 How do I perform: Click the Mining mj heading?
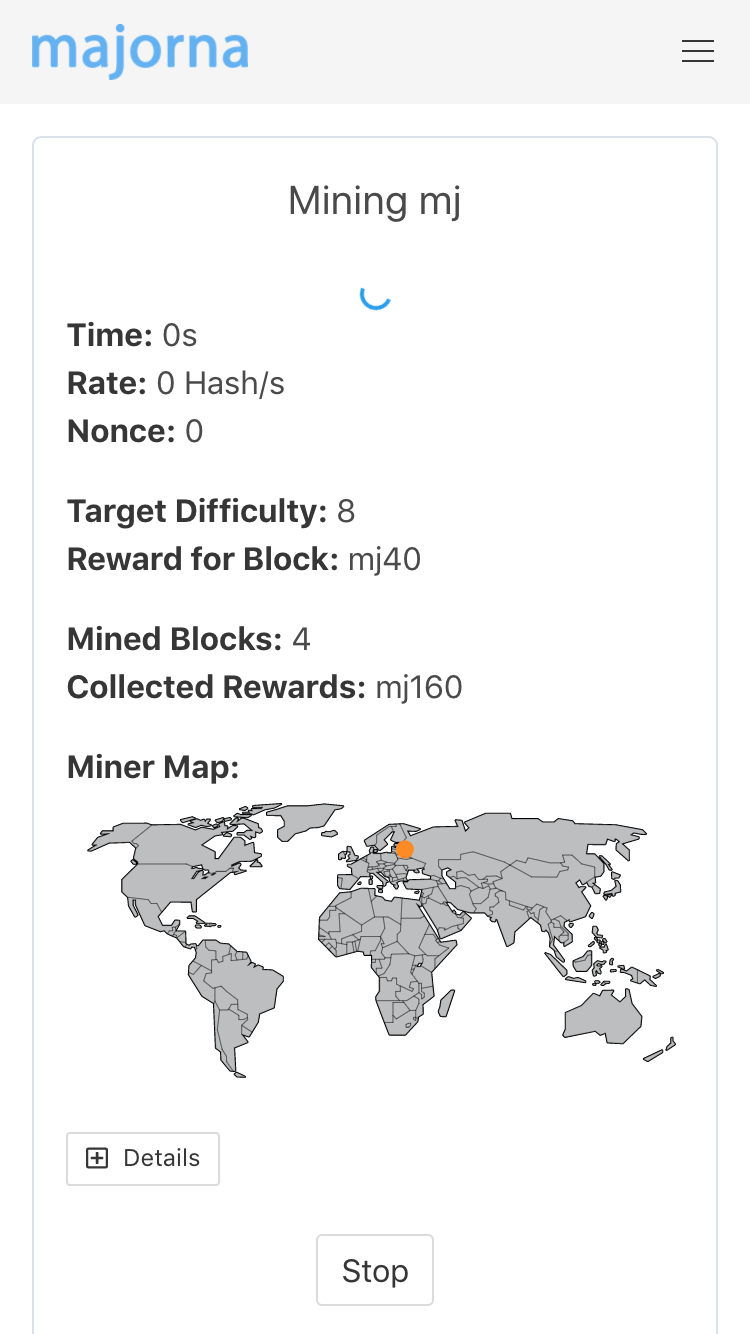(x=374, y=200)
